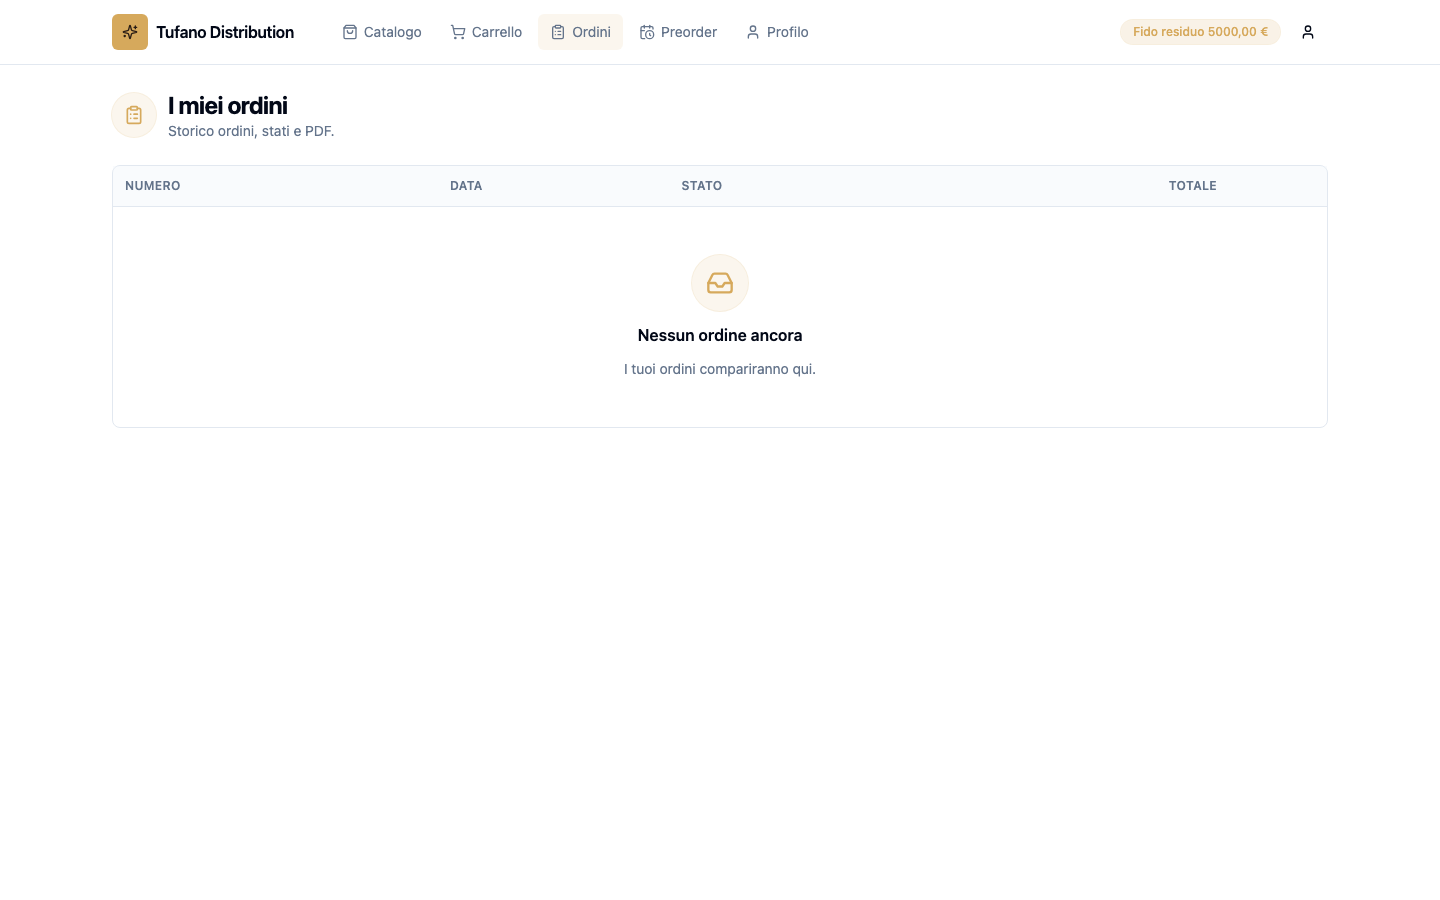Click the TOTALE column header

click(x=1193, y=186)
